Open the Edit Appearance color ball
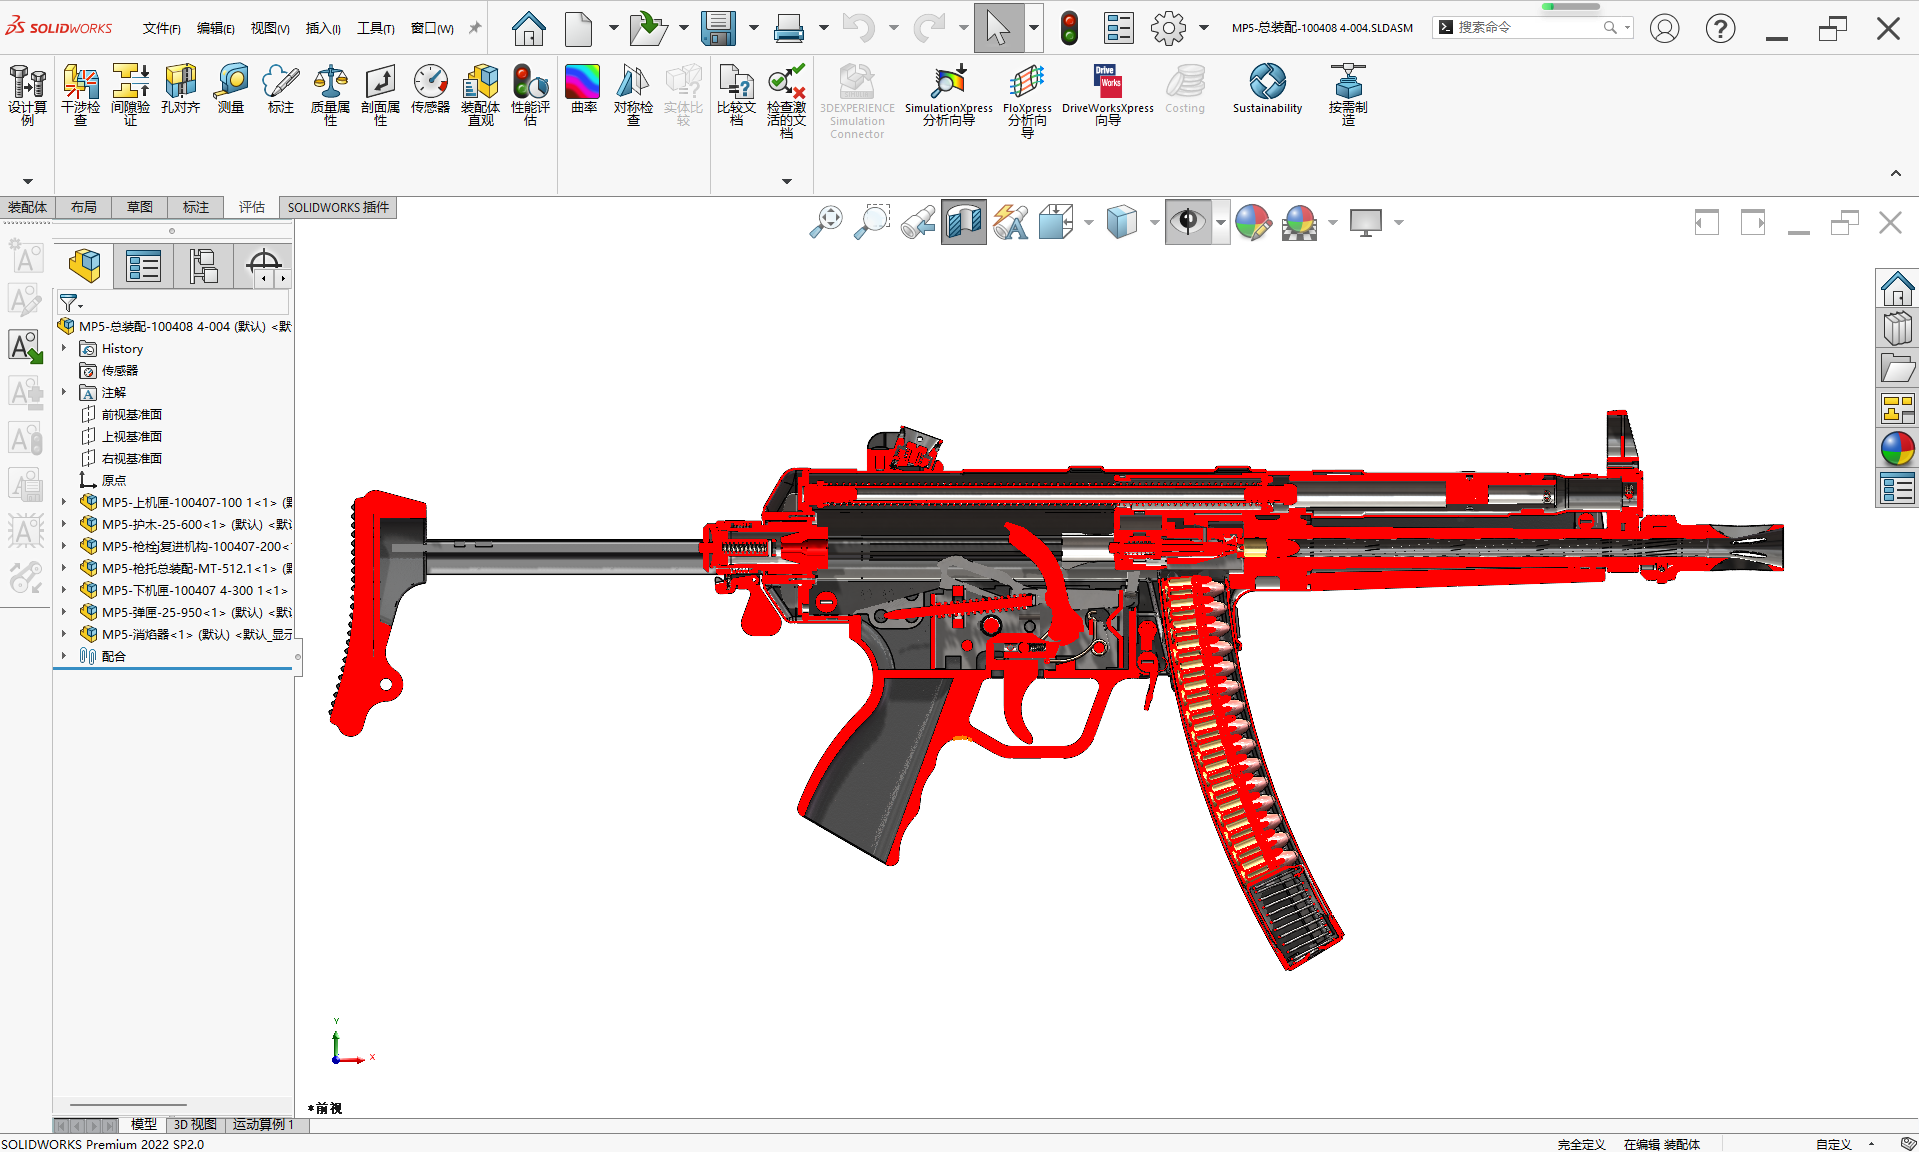The height and width of the screenshot is (1152, 1919). (x=1253, y=222)
